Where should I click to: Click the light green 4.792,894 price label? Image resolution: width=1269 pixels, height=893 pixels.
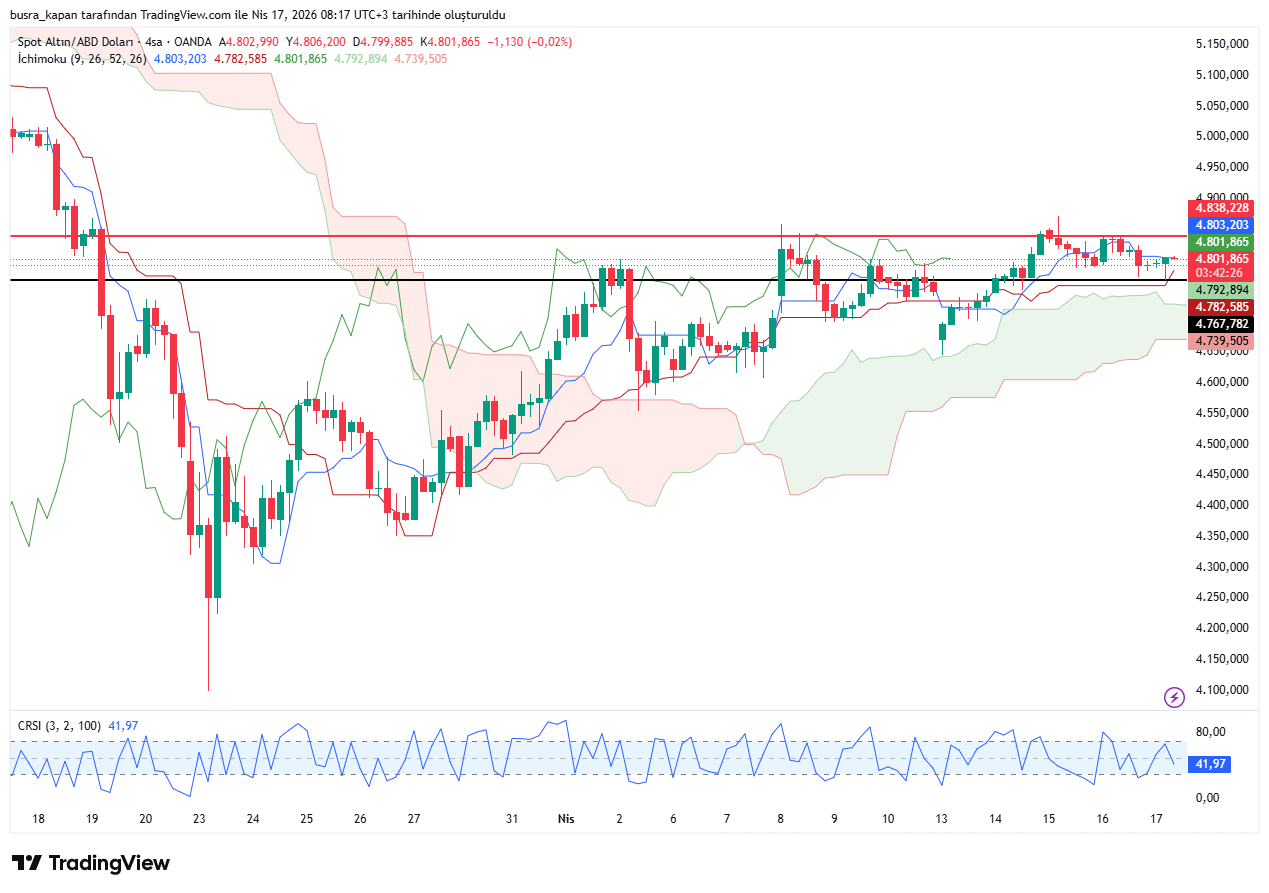(1219, 289)
